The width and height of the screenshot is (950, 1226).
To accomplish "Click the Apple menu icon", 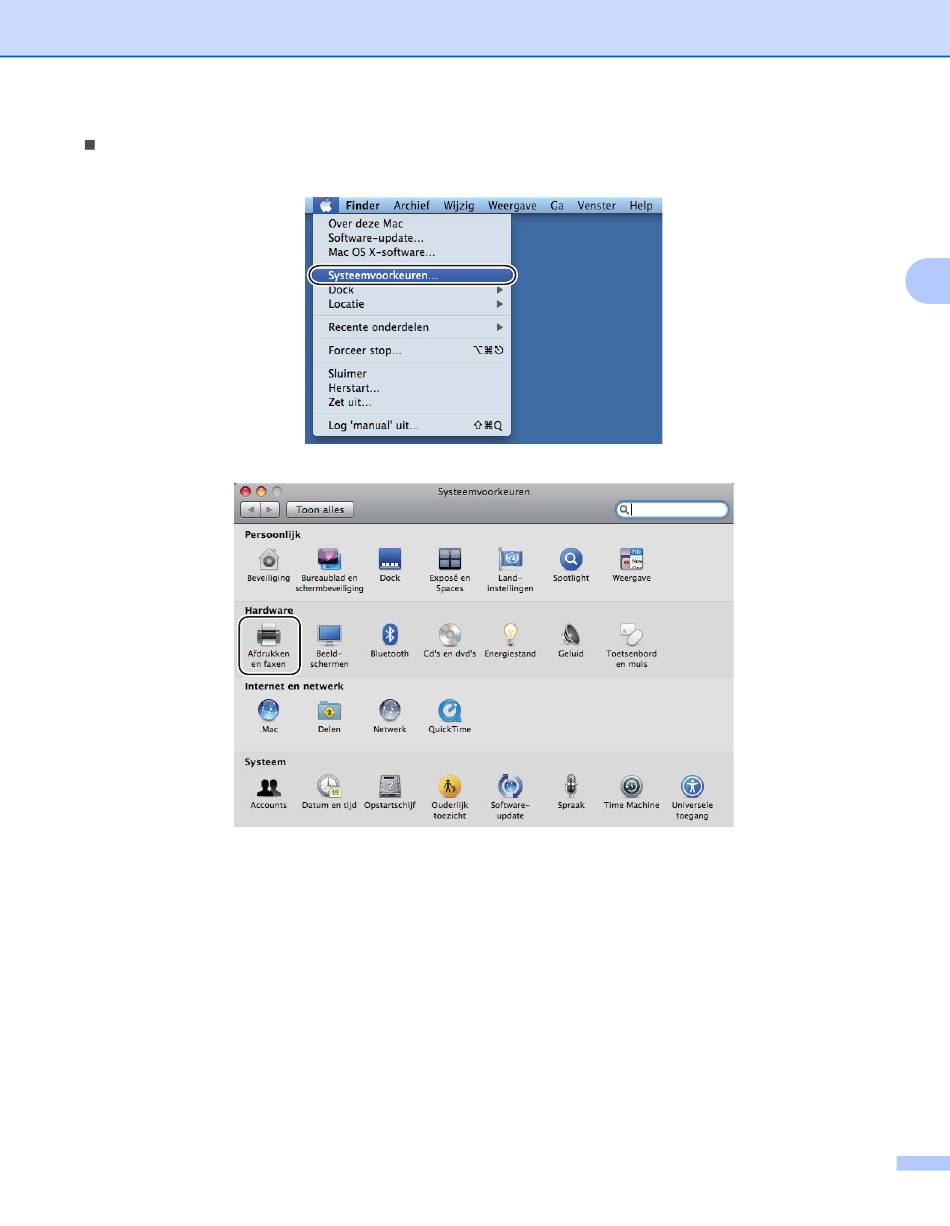I will [324, 205].
